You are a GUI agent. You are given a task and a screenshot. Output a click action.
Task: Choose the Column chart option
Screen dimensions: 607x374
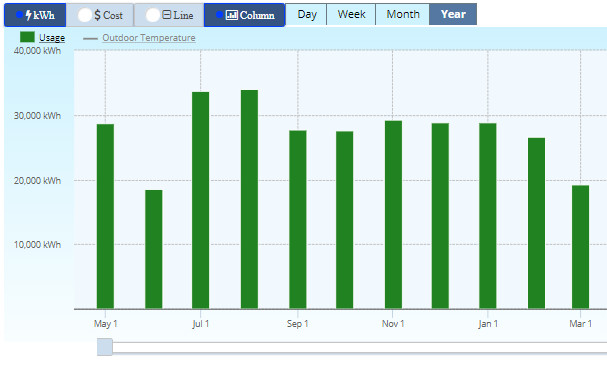pos(245,15)
